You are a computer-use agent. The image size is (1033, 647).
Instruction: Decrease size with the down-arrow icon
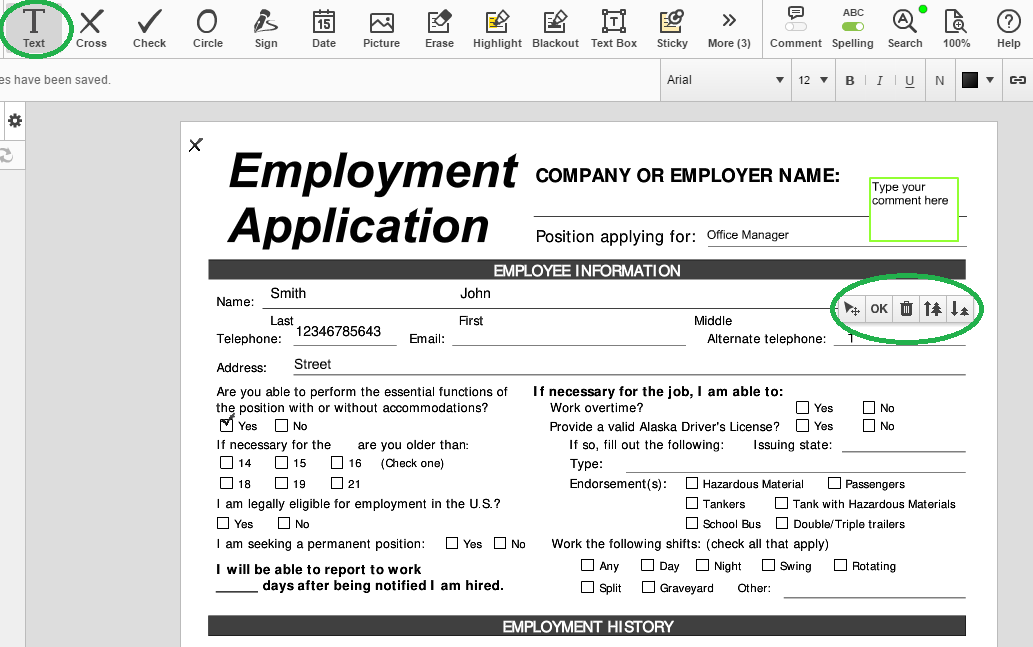click(959, 308)
